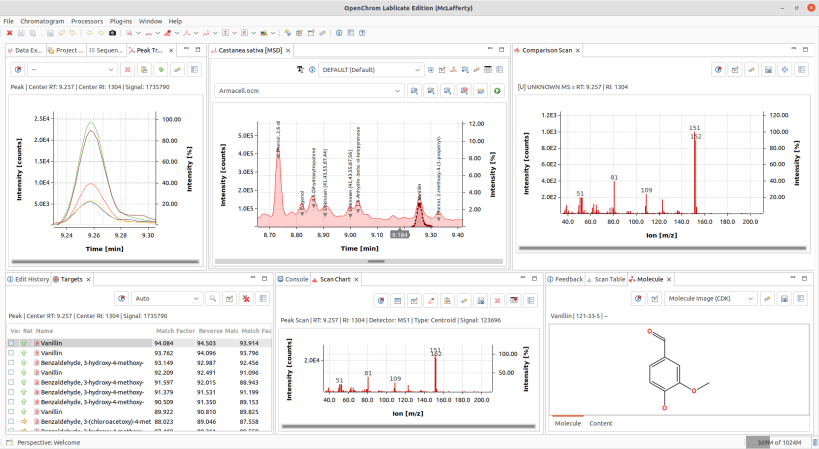
Task: Tick checkbox for Benzaldehyde row 93.149
Action: 11,363
